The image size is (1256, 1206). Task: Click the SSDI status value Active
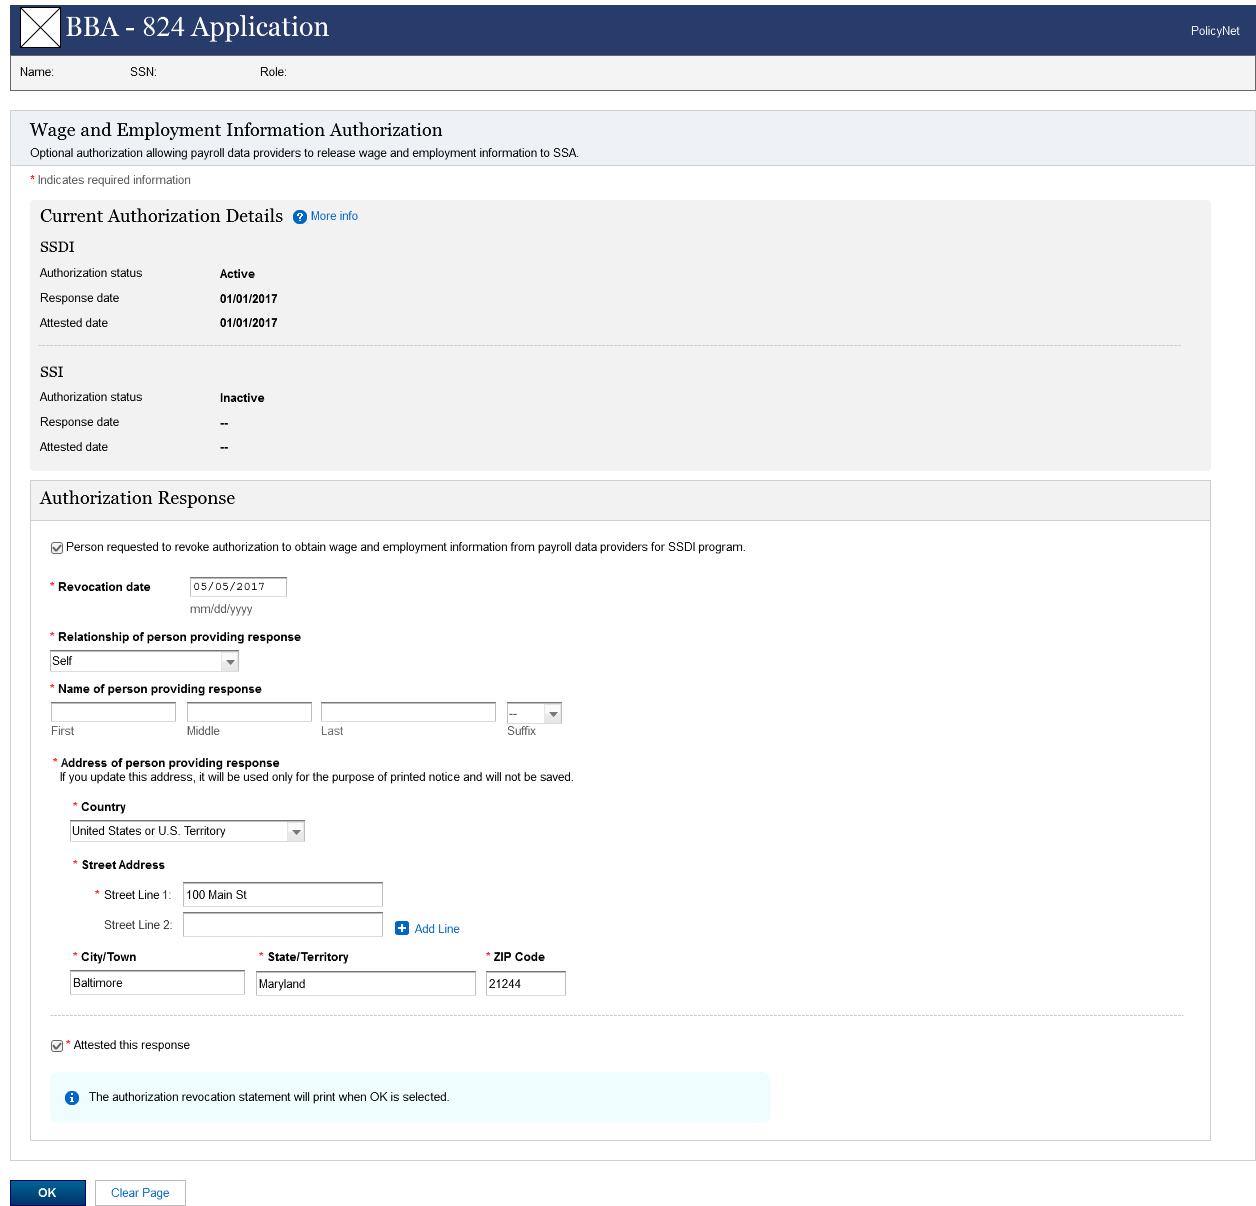tap(237, 274)
